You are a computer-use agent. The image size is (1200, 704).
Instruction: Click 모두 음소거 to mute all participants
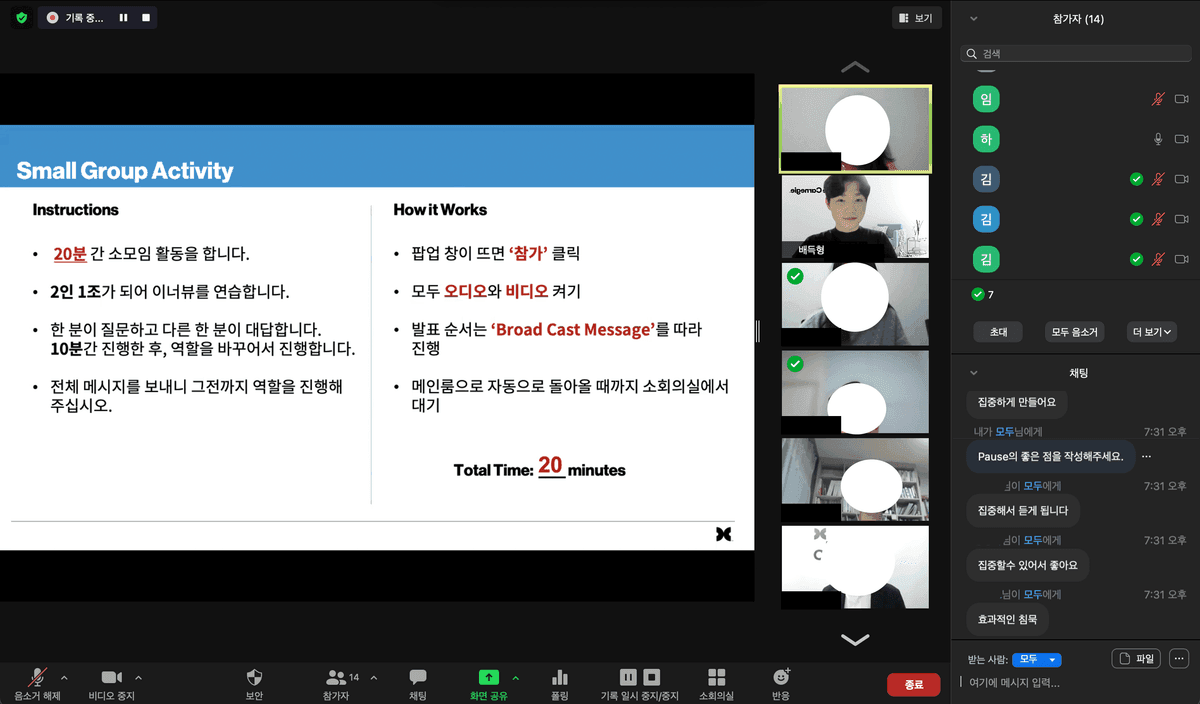(1074, 331)
